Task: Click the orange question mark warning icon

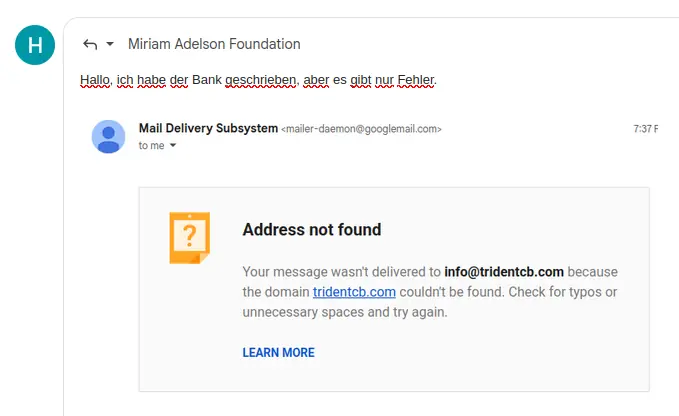Action: (x=189, y=238)
